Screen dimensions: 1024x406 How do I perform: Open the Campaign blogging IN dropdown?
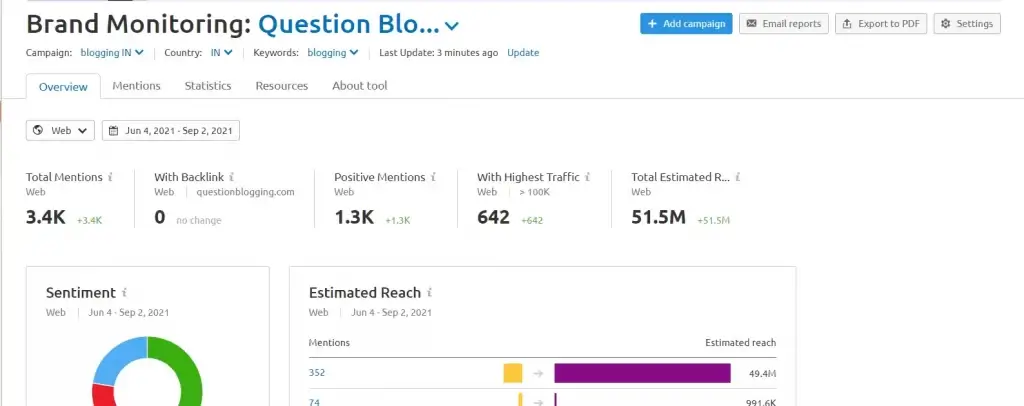(112, 52)
